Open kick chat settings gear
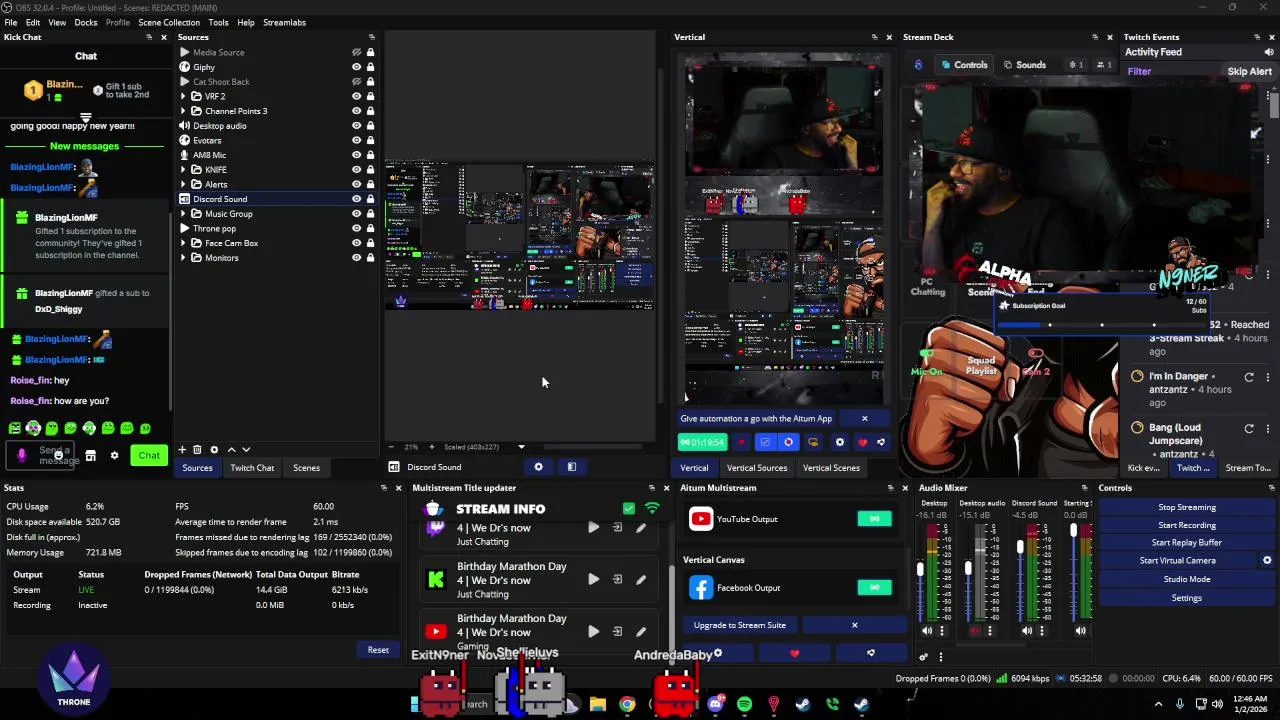1280x720 pixels. 114,456
